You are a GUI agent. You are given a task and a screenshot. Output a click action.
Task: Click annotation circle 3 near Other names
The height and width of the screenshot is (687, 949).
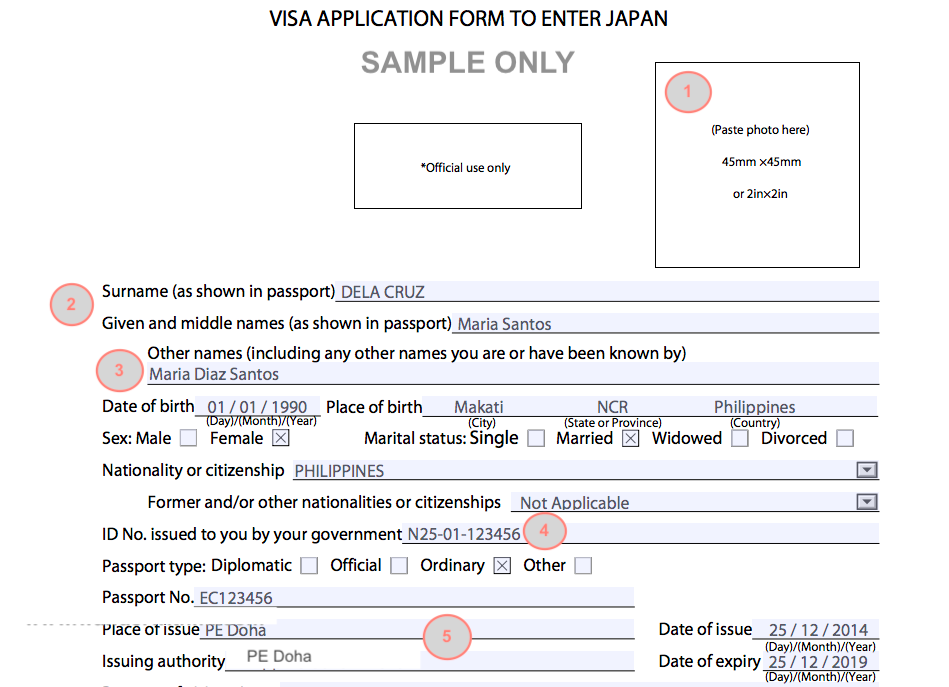pos(119,370)
